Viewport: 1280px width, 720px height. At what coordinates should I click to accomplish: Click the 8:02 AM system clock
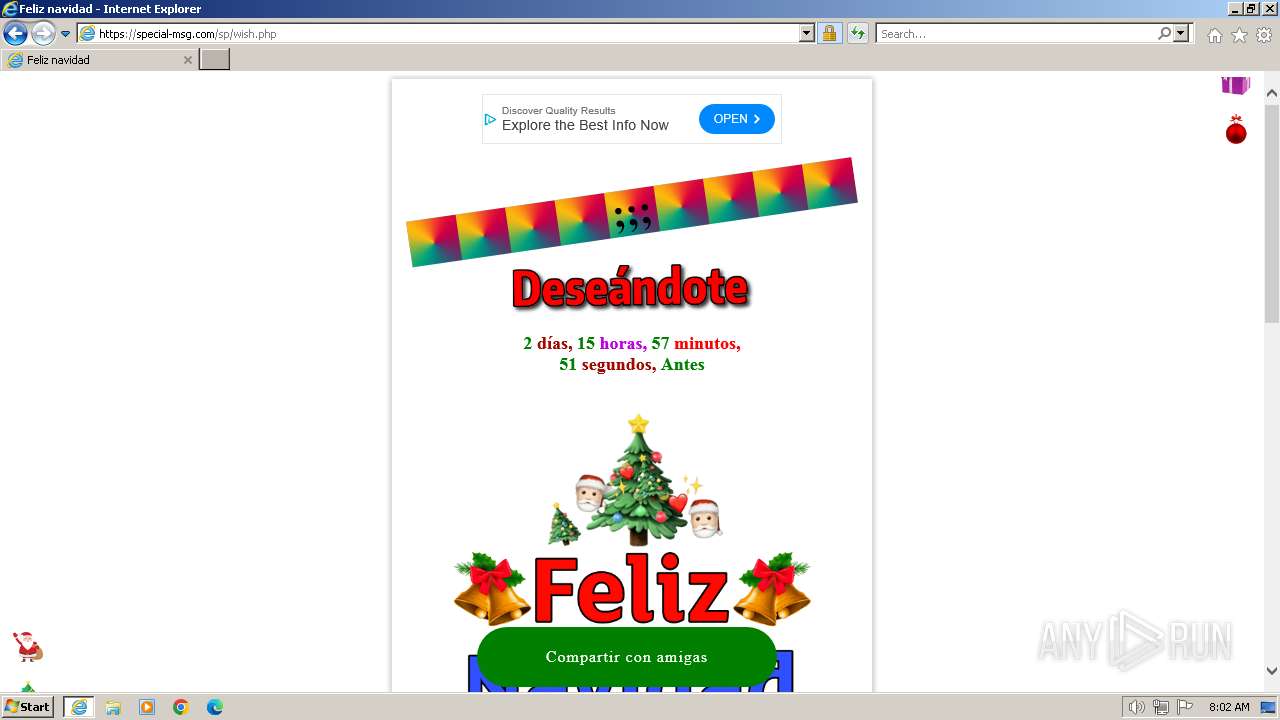[x=1229, y=707]
